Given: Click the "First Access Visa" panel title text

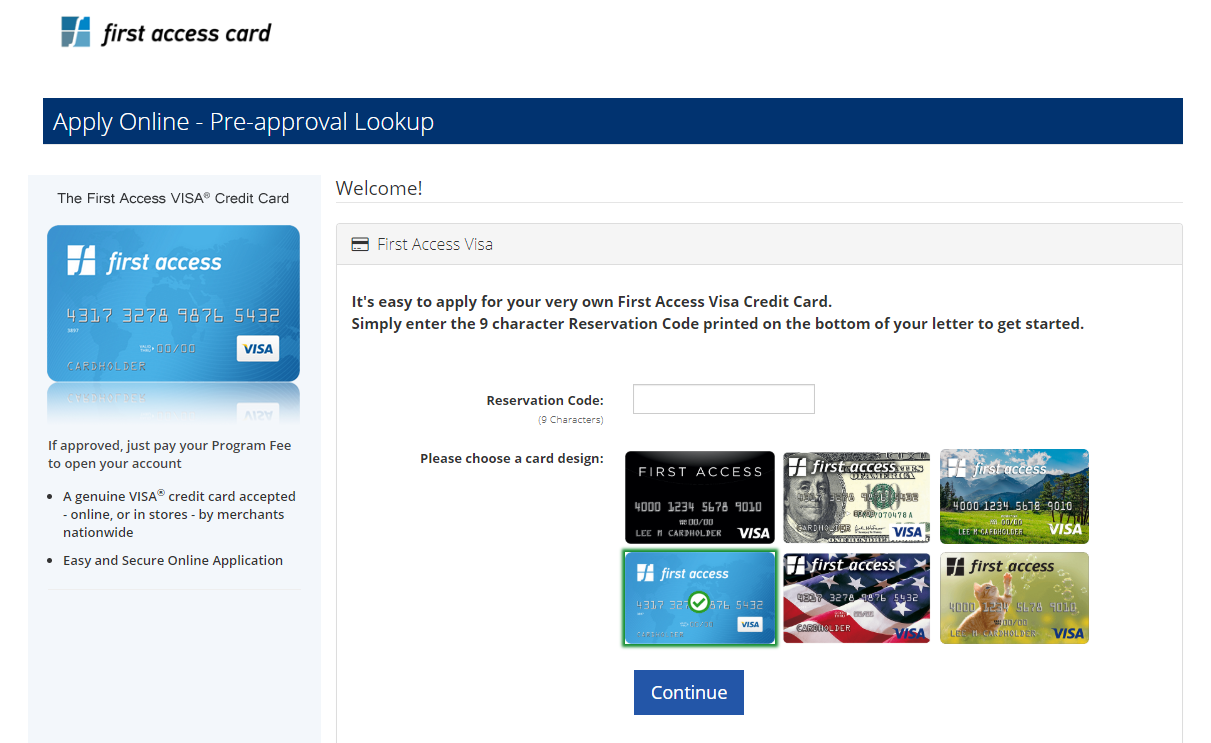Looking at the screenshot, I should [x=434, y=243].
